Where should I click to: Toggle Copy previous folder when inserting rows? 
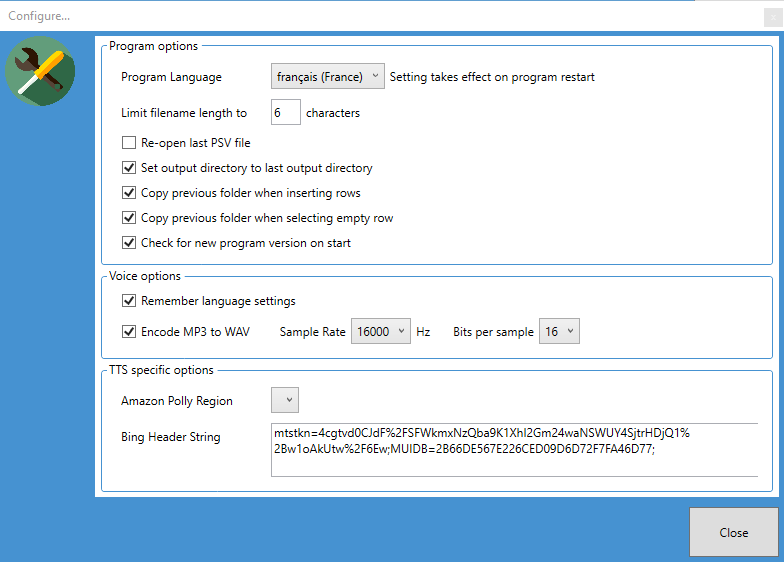[x=129, y=193]
